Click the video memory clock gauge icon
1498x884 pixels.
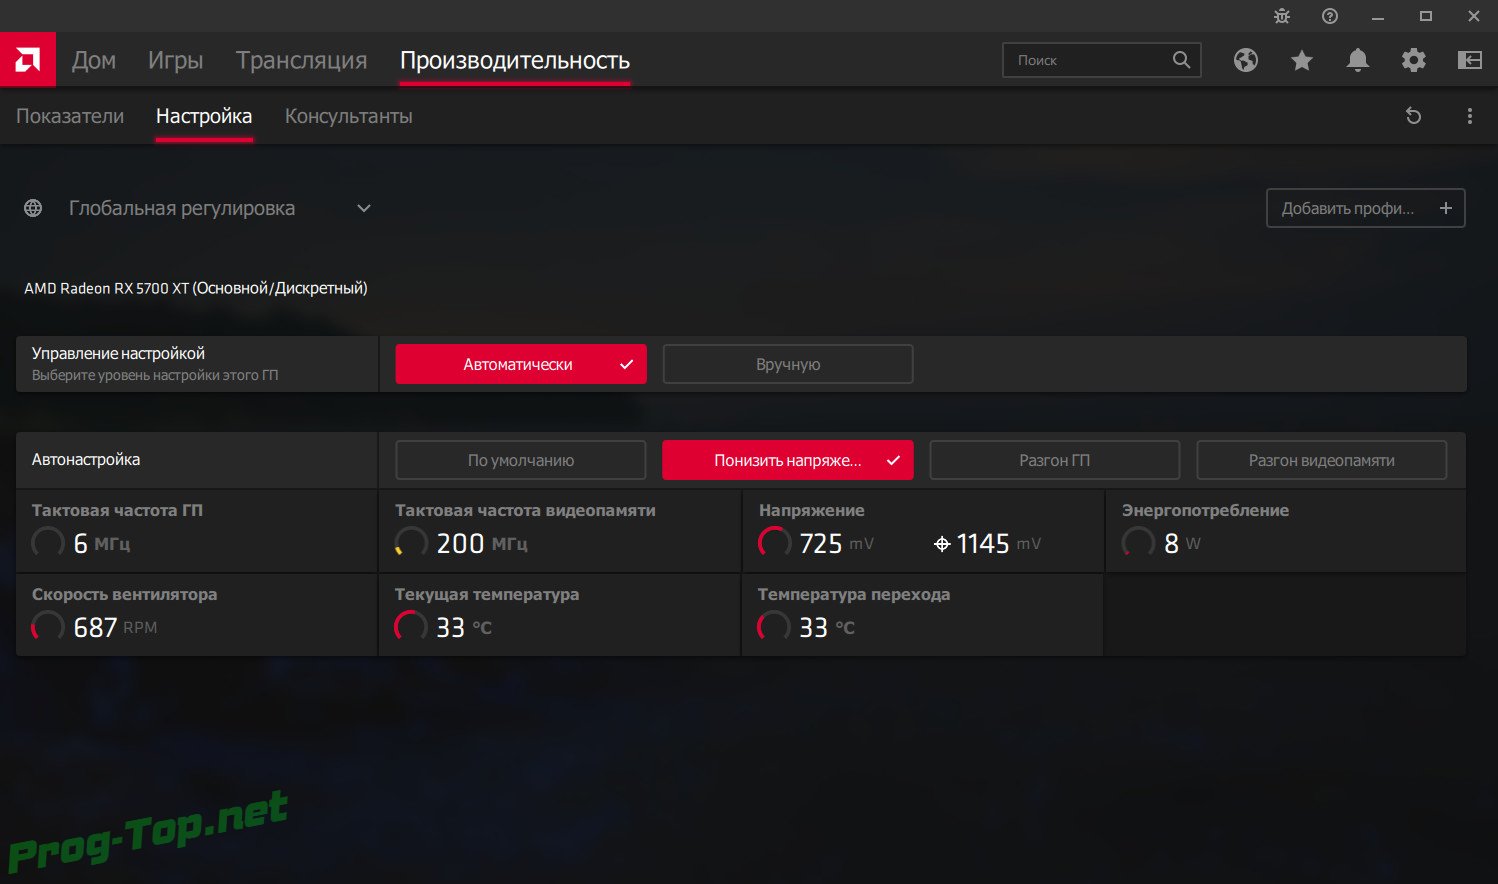411,543
